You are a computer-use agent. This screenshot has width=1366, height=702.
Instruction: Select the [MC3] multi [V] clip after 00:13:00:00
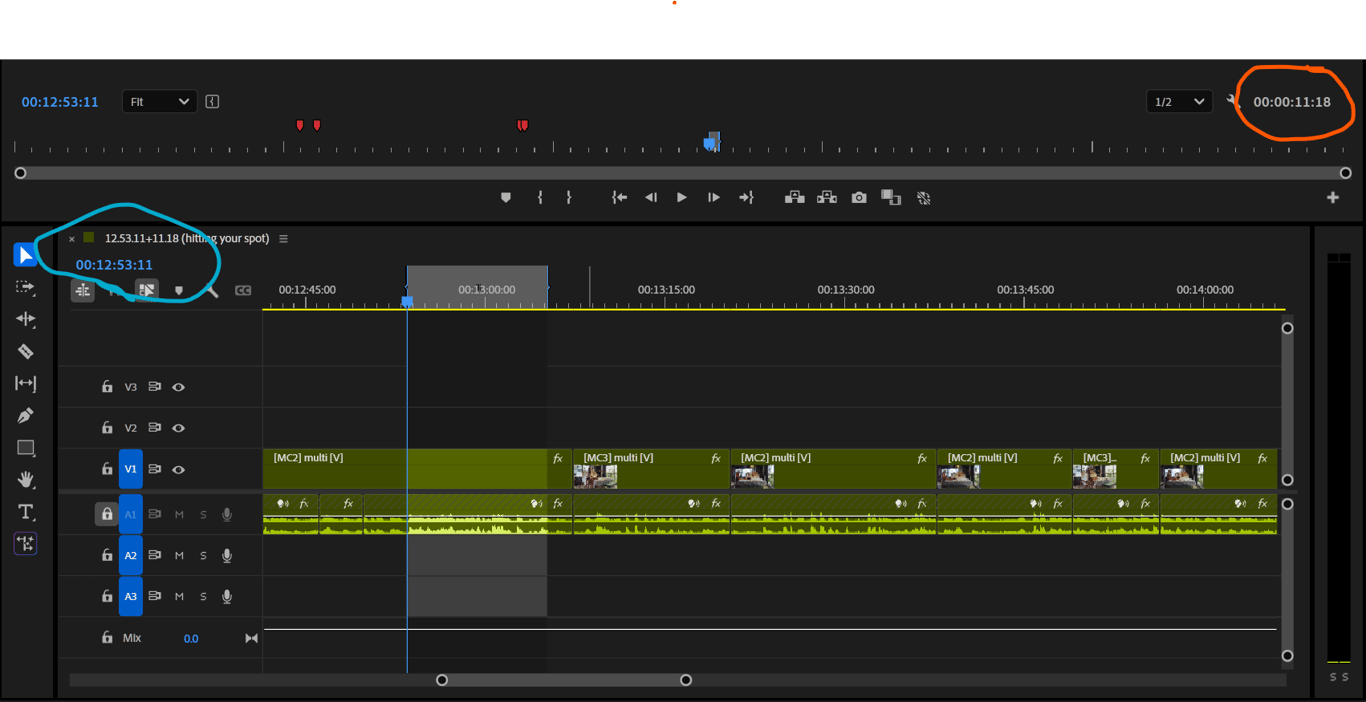point(651,469)
